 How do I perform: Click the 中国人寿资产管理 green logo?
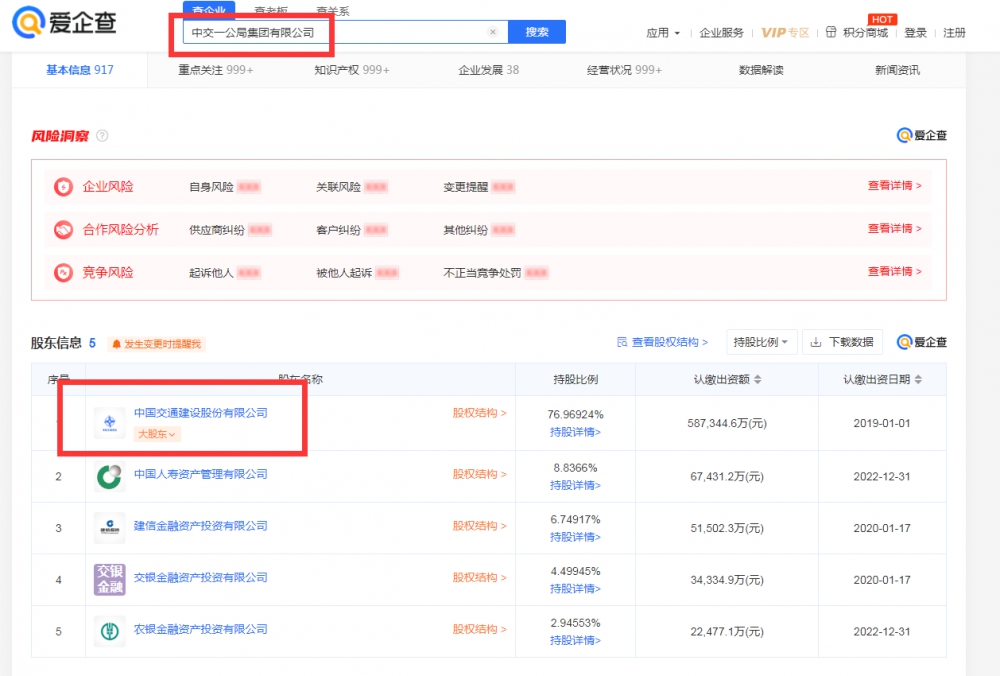click(x=110, y=476)
